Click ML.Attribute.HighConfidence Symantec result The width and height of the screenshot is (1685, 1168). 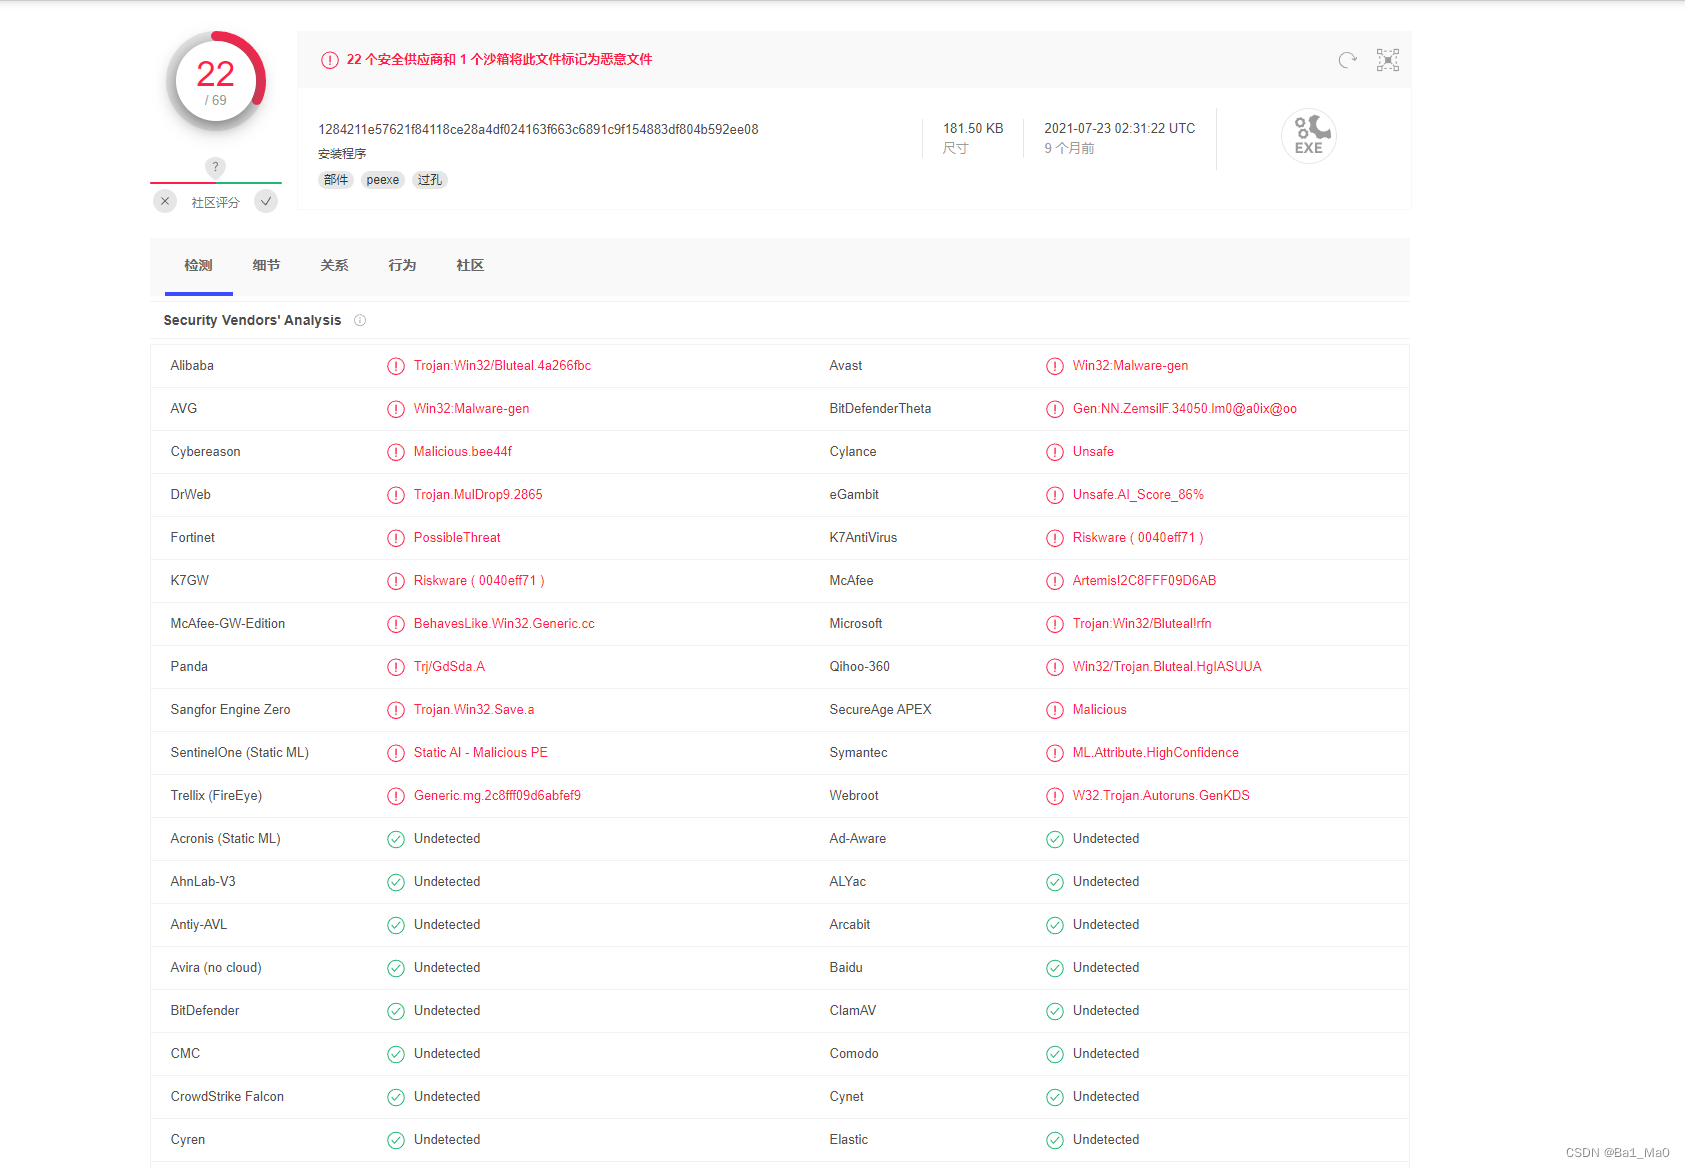[1156, 753]
